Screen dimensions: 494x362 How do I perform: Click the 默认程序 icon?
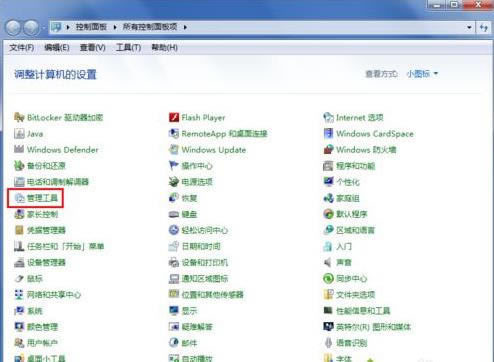(328, 214)
